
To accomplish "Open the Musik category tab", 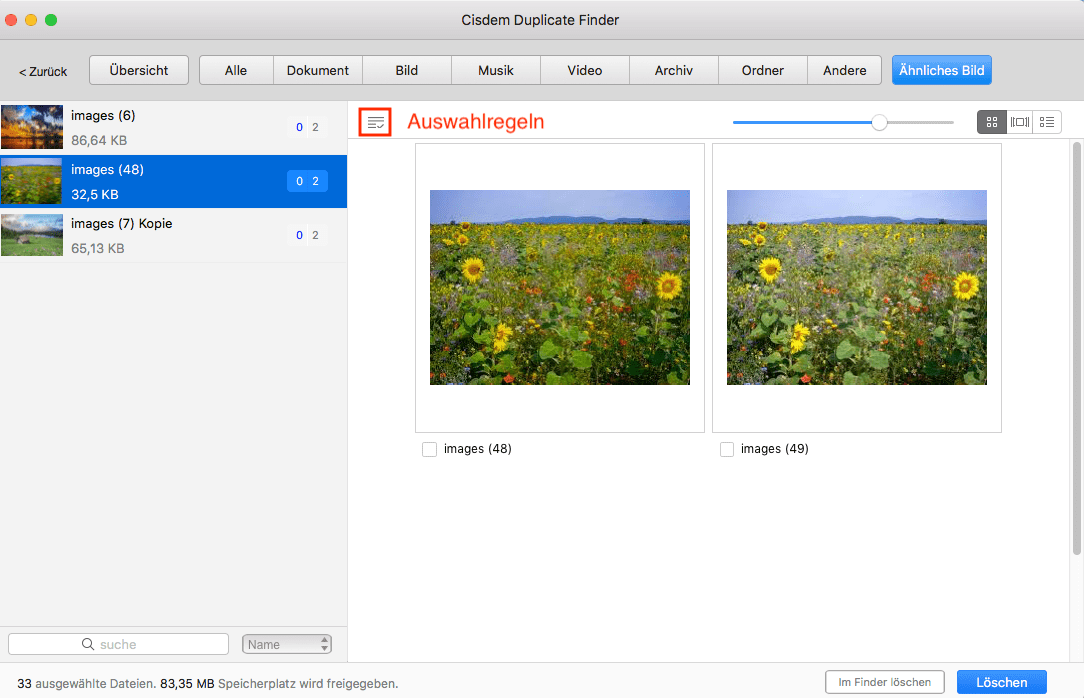I will (x=494, y=70).
